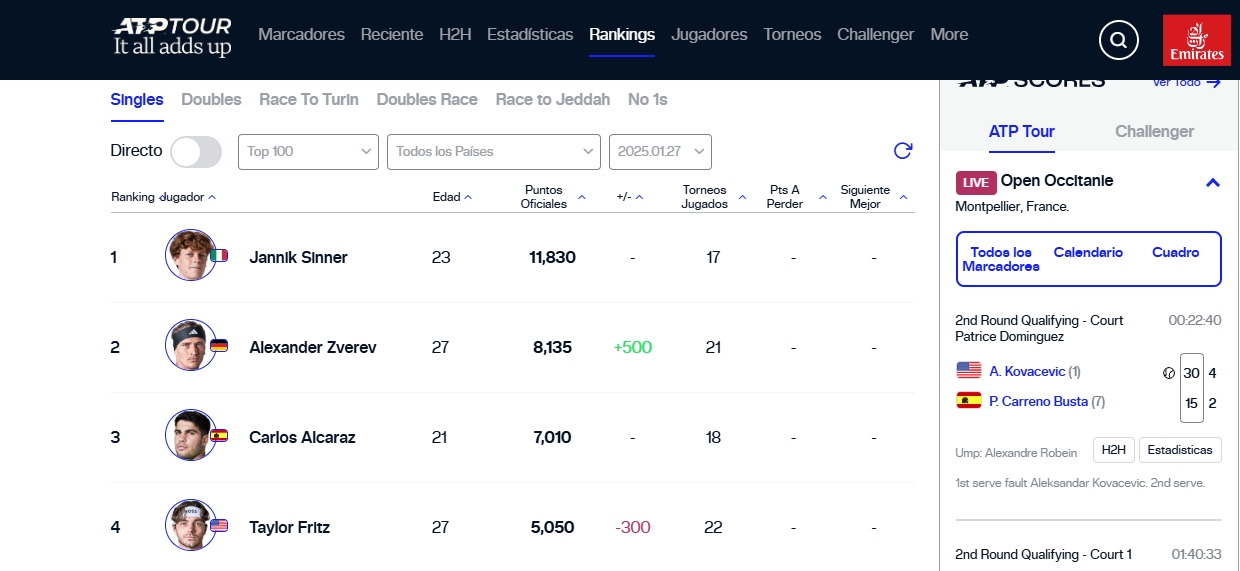Screen dimensions: 1240x571
Task: Open Carlos Alcaraz player photo
Action: (191, 435)
